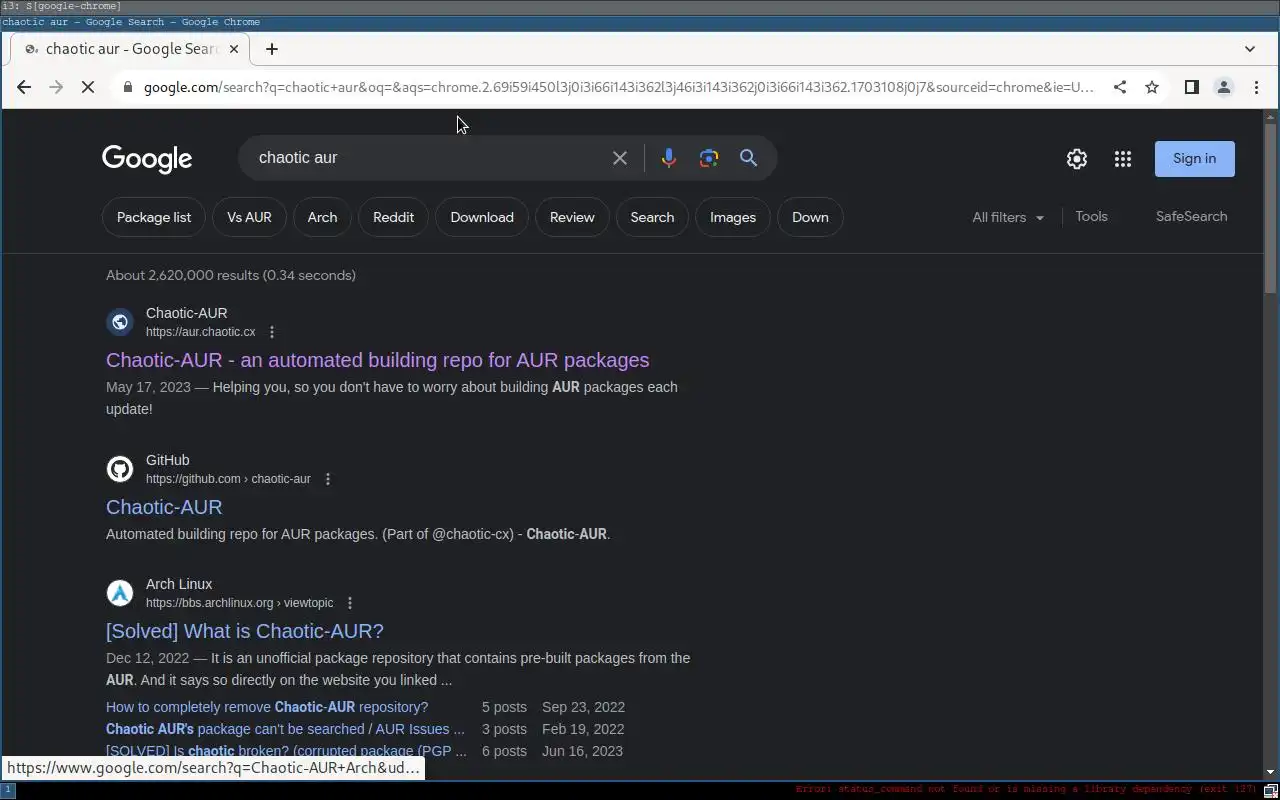Open more options for aur.chaotic.cx result

[272, 332]
